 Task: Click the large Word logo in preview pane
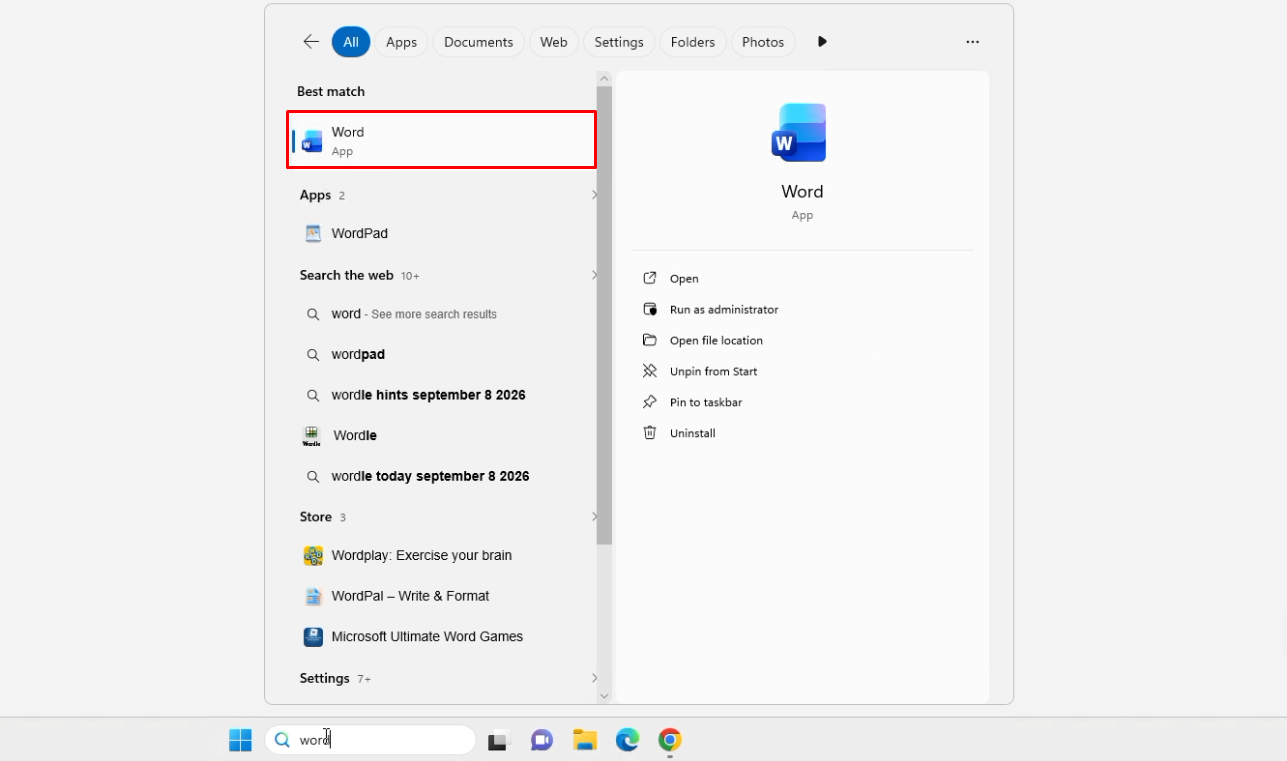(799, 132)
